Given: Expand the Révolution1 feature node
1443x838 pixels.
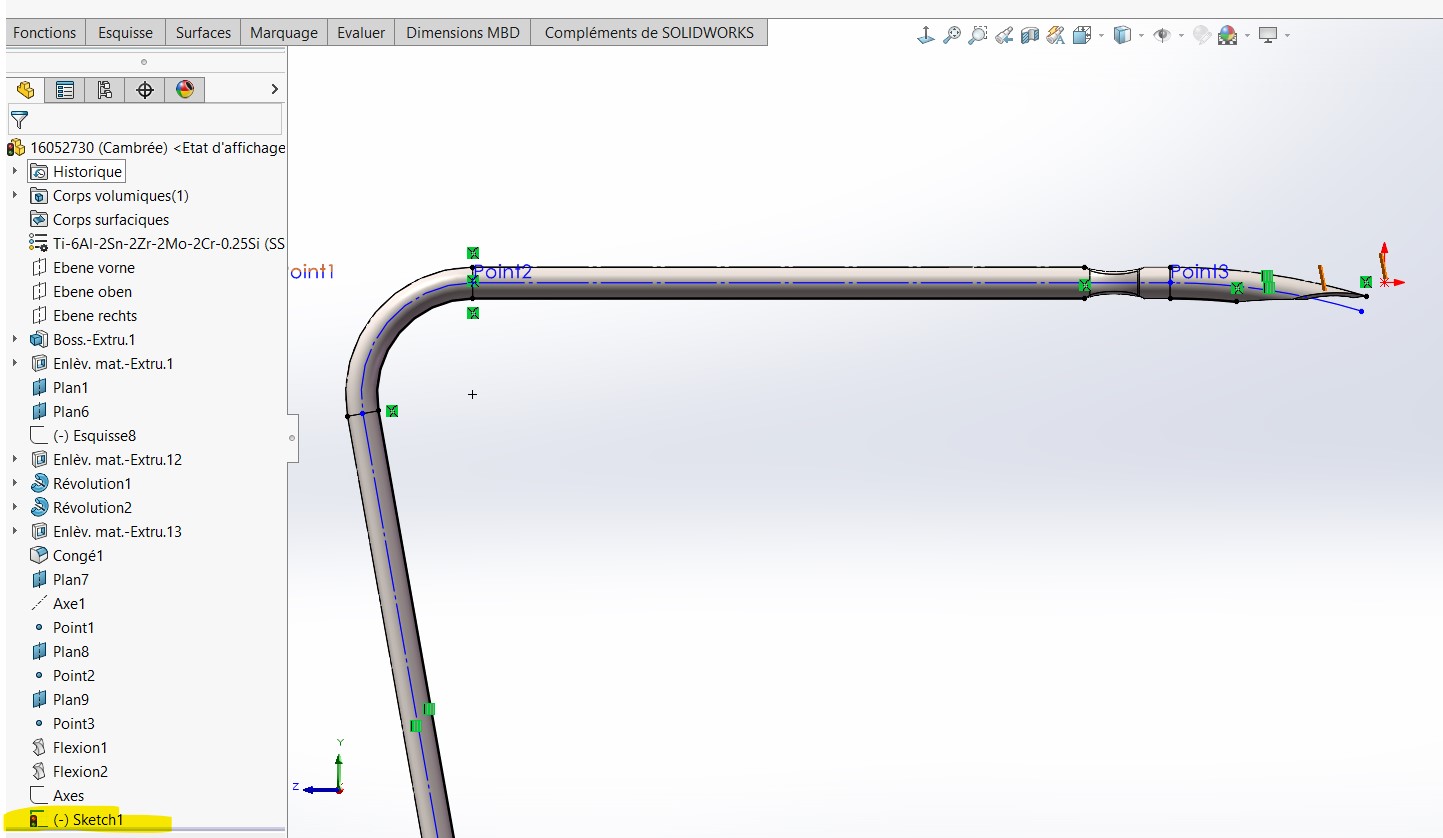Looking at the screenshot, I should coord(15,484).
